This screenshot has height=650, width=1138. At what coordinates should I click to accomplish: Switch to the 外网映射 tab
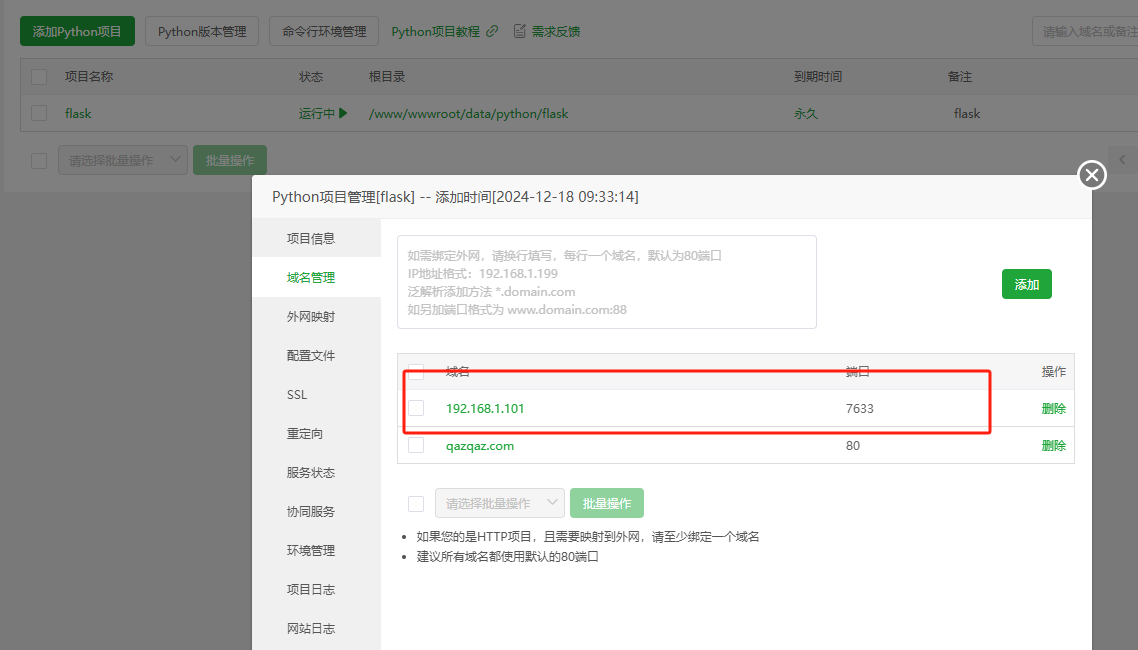click(316, 316)
